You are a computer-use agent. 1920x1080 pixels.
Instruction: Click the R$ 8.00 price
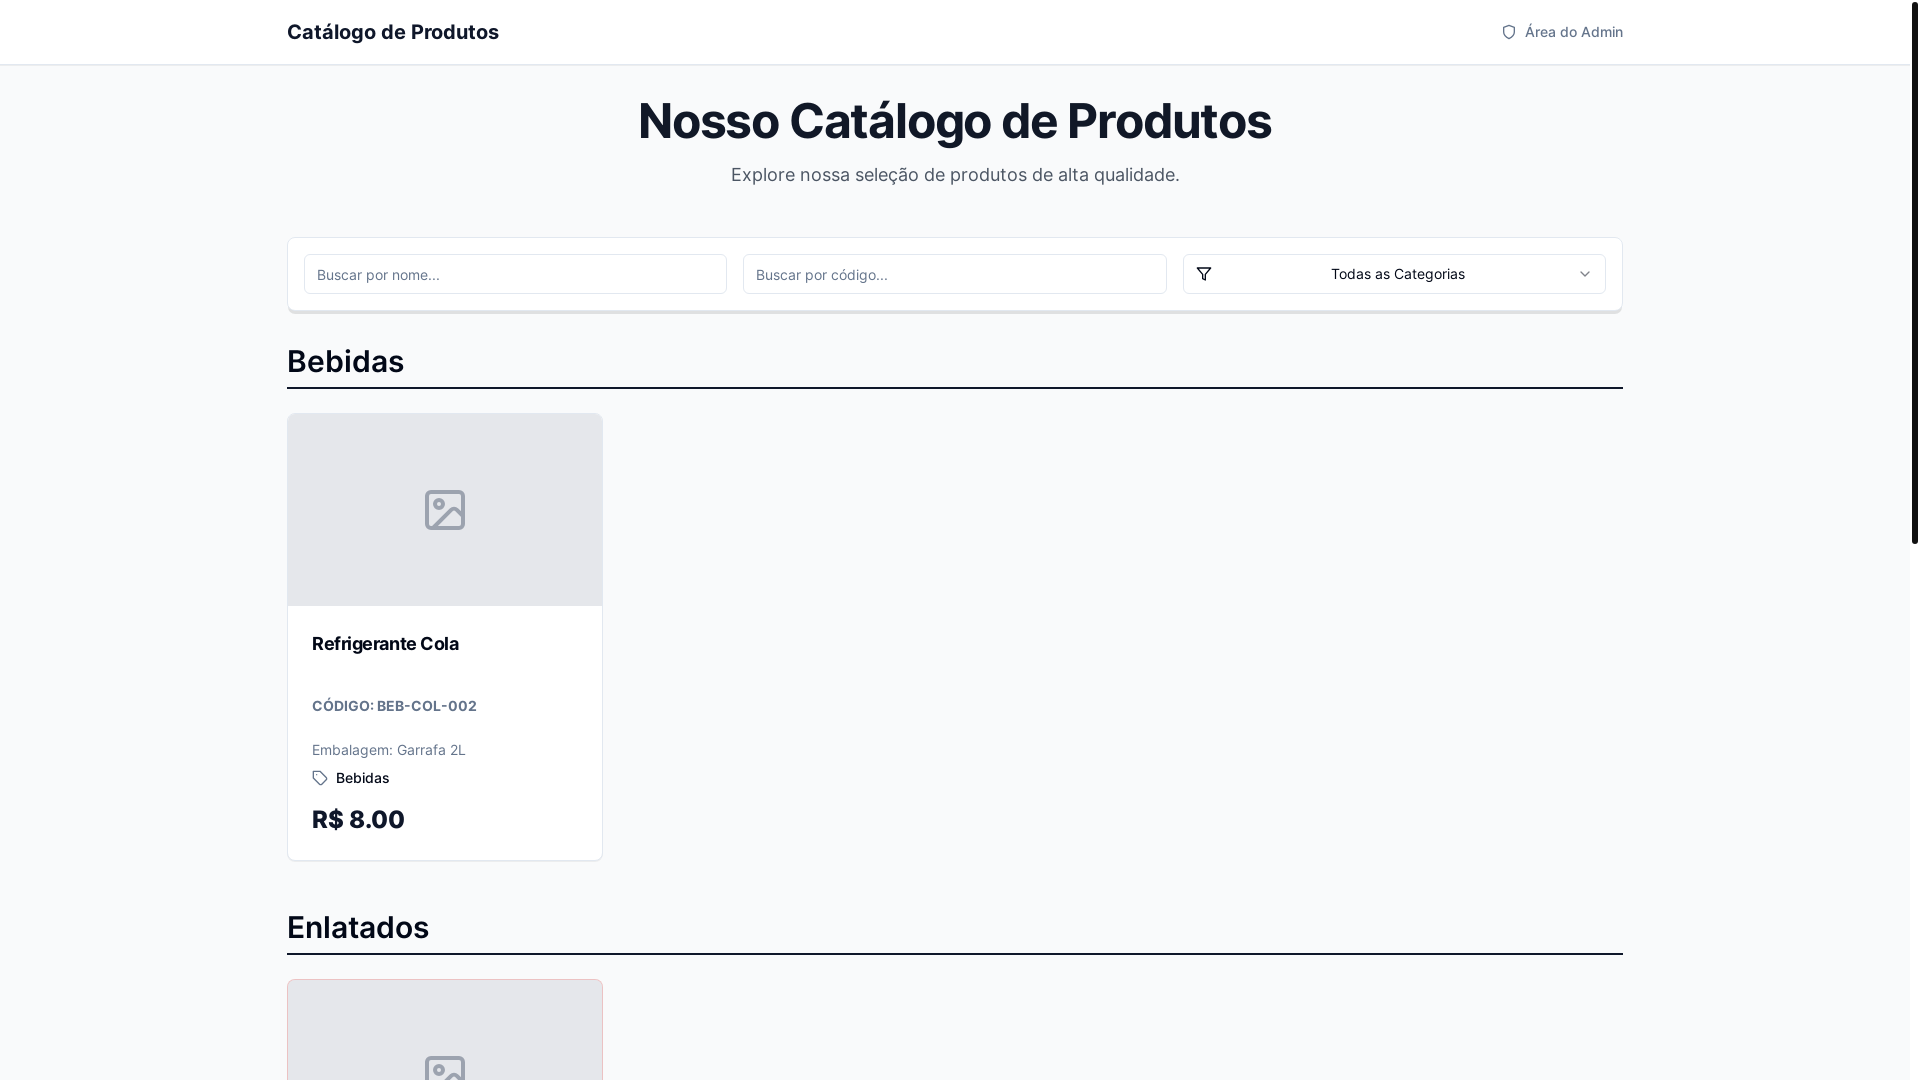(x=358, y=819)
